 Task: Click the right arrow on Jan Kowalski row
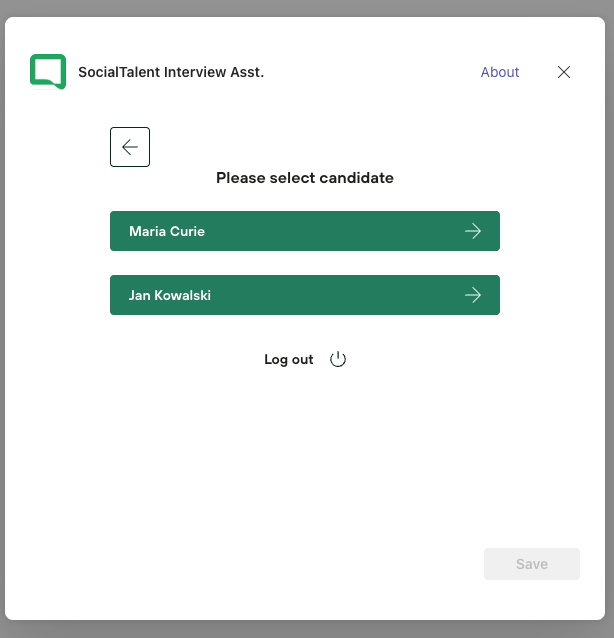(473, 295)
